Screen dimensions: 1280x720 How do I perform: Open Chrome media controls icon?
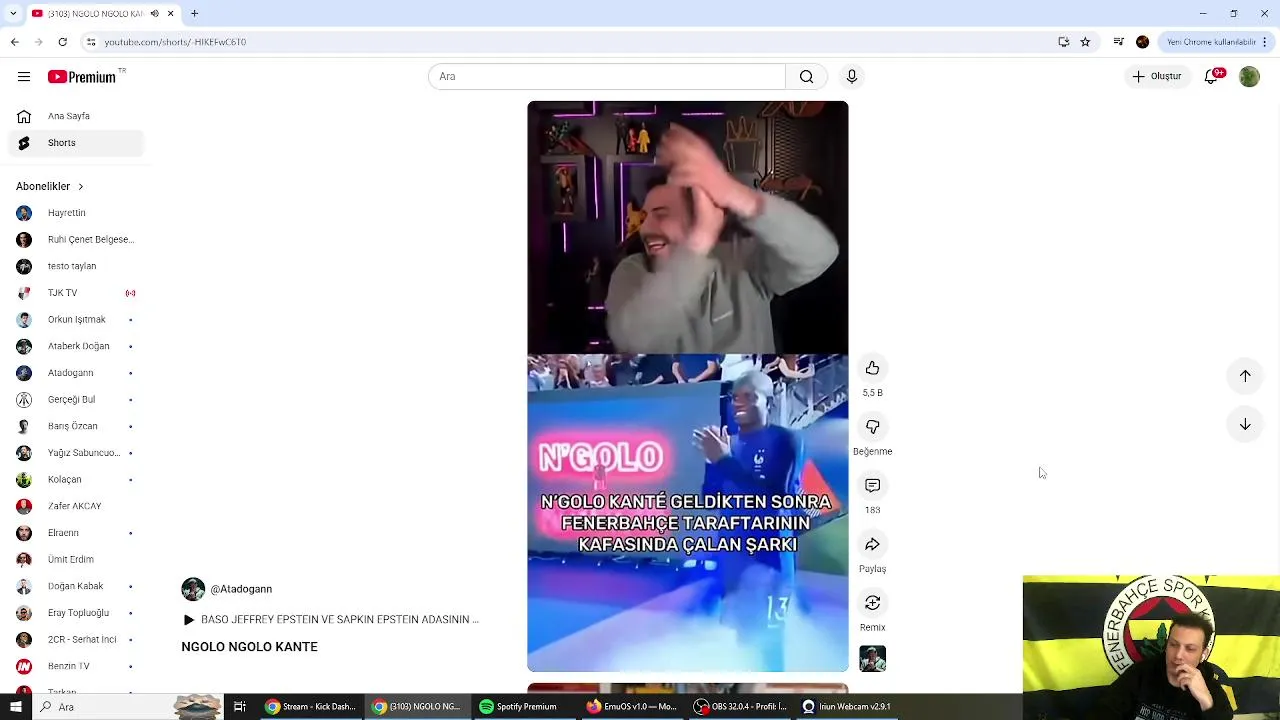1119,42
